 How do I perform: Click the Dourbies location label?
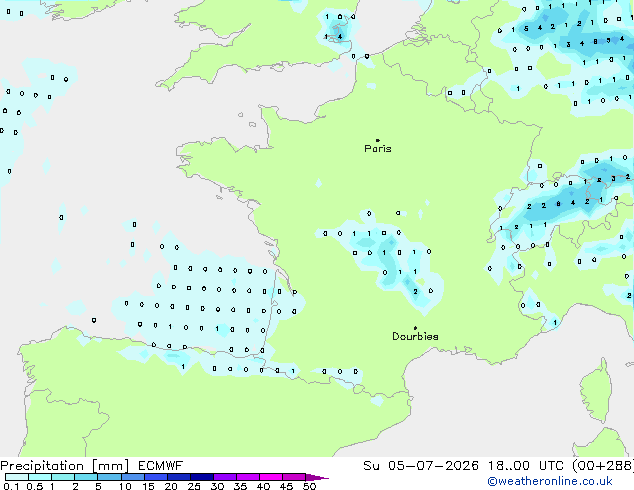point(415,336)
